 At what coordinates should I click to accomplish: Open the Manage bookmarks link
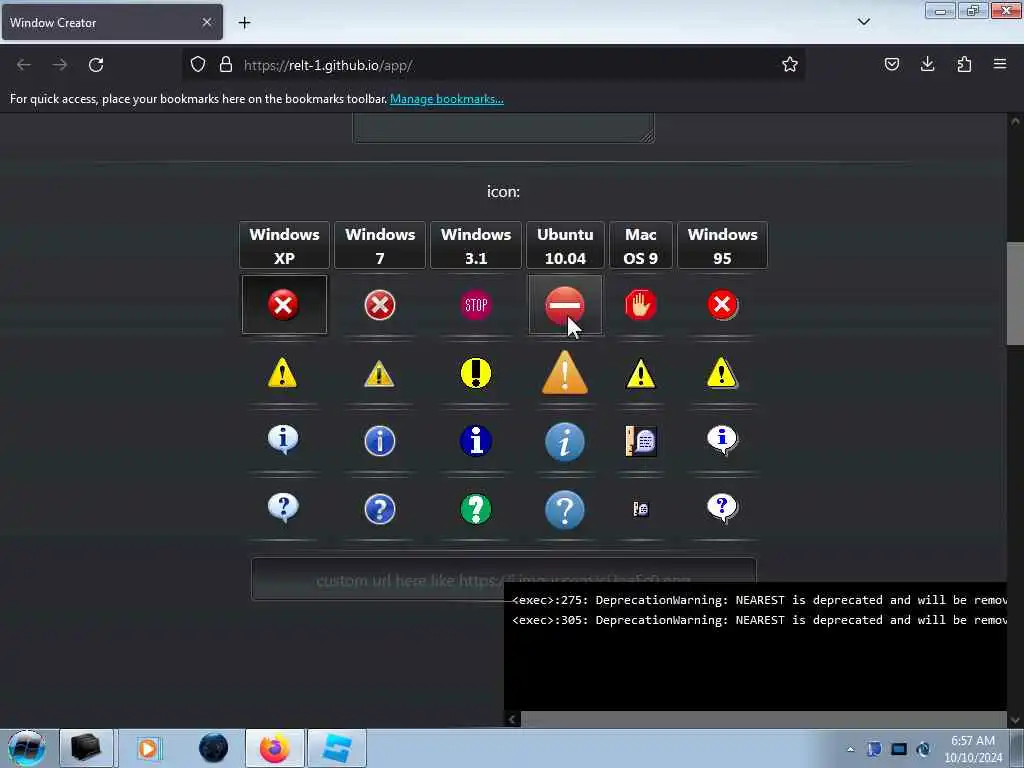pyautogui.click(x=447, y=99)
